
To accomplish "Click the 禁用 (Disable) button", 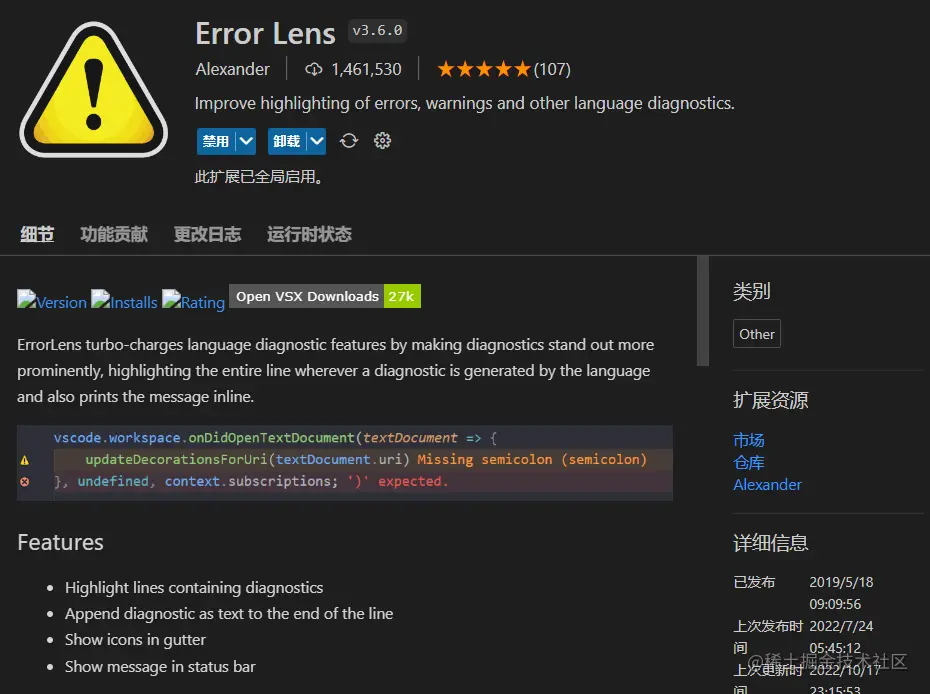I will (x=216, y=141).
